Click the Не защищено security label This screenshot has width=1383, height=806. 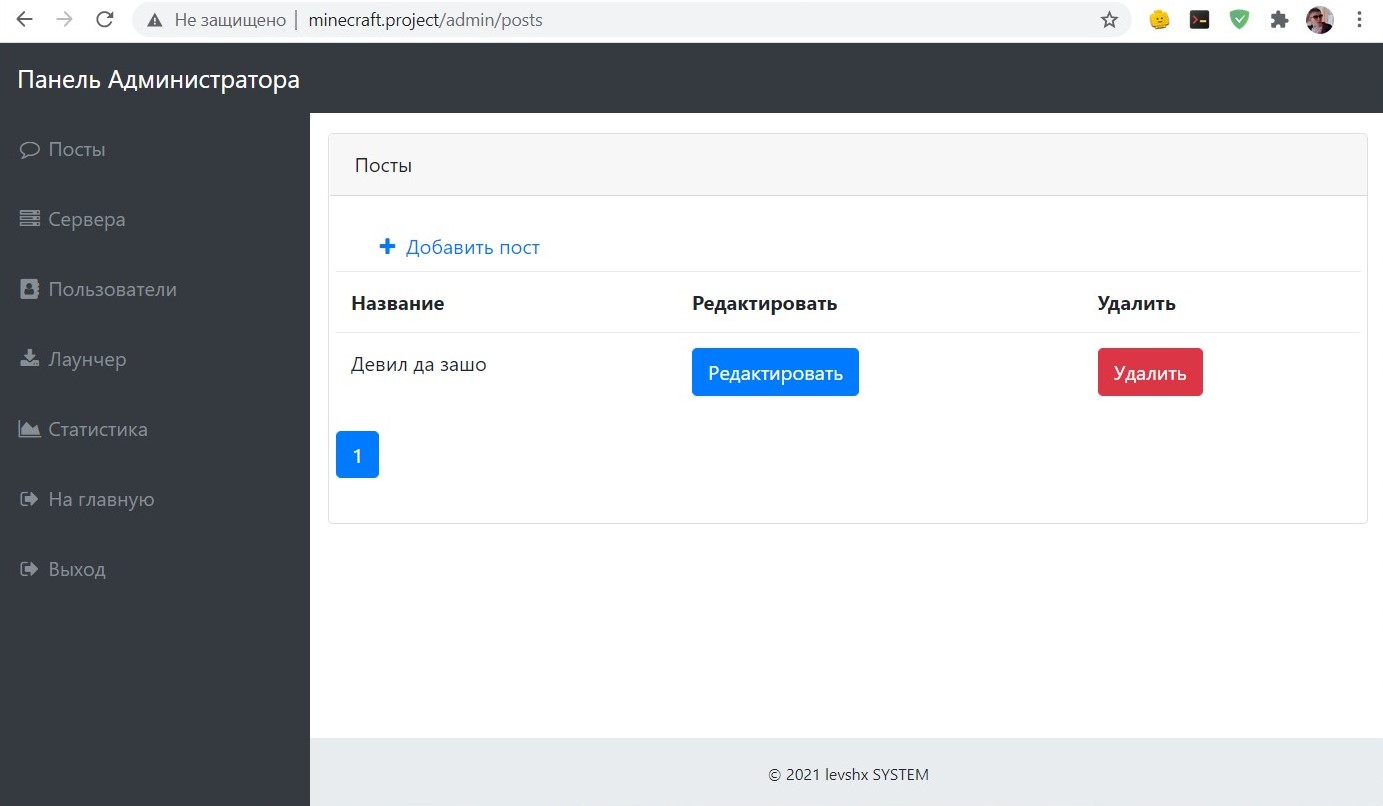click(230, 19)
